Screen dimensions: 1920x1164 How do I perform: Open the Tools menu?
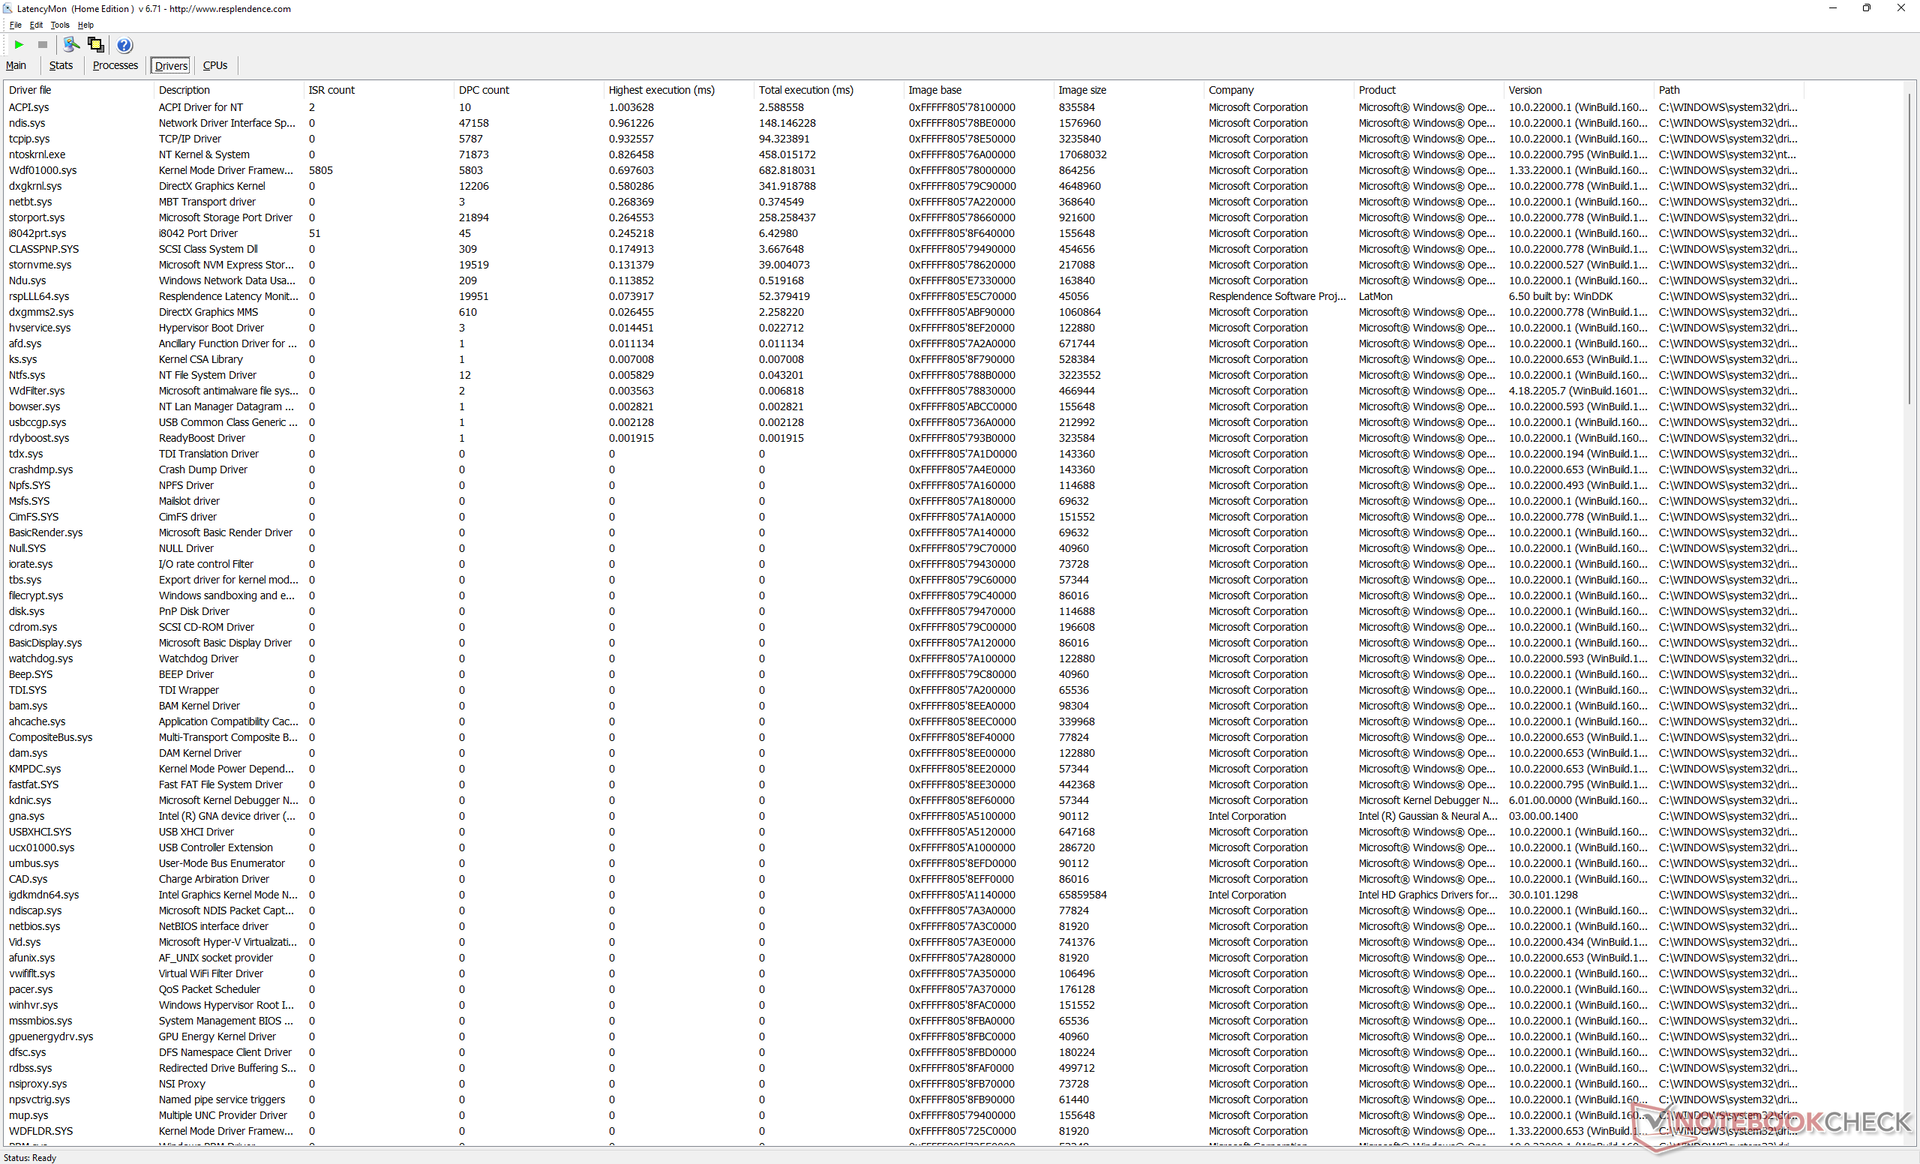(x=60, y=25)
